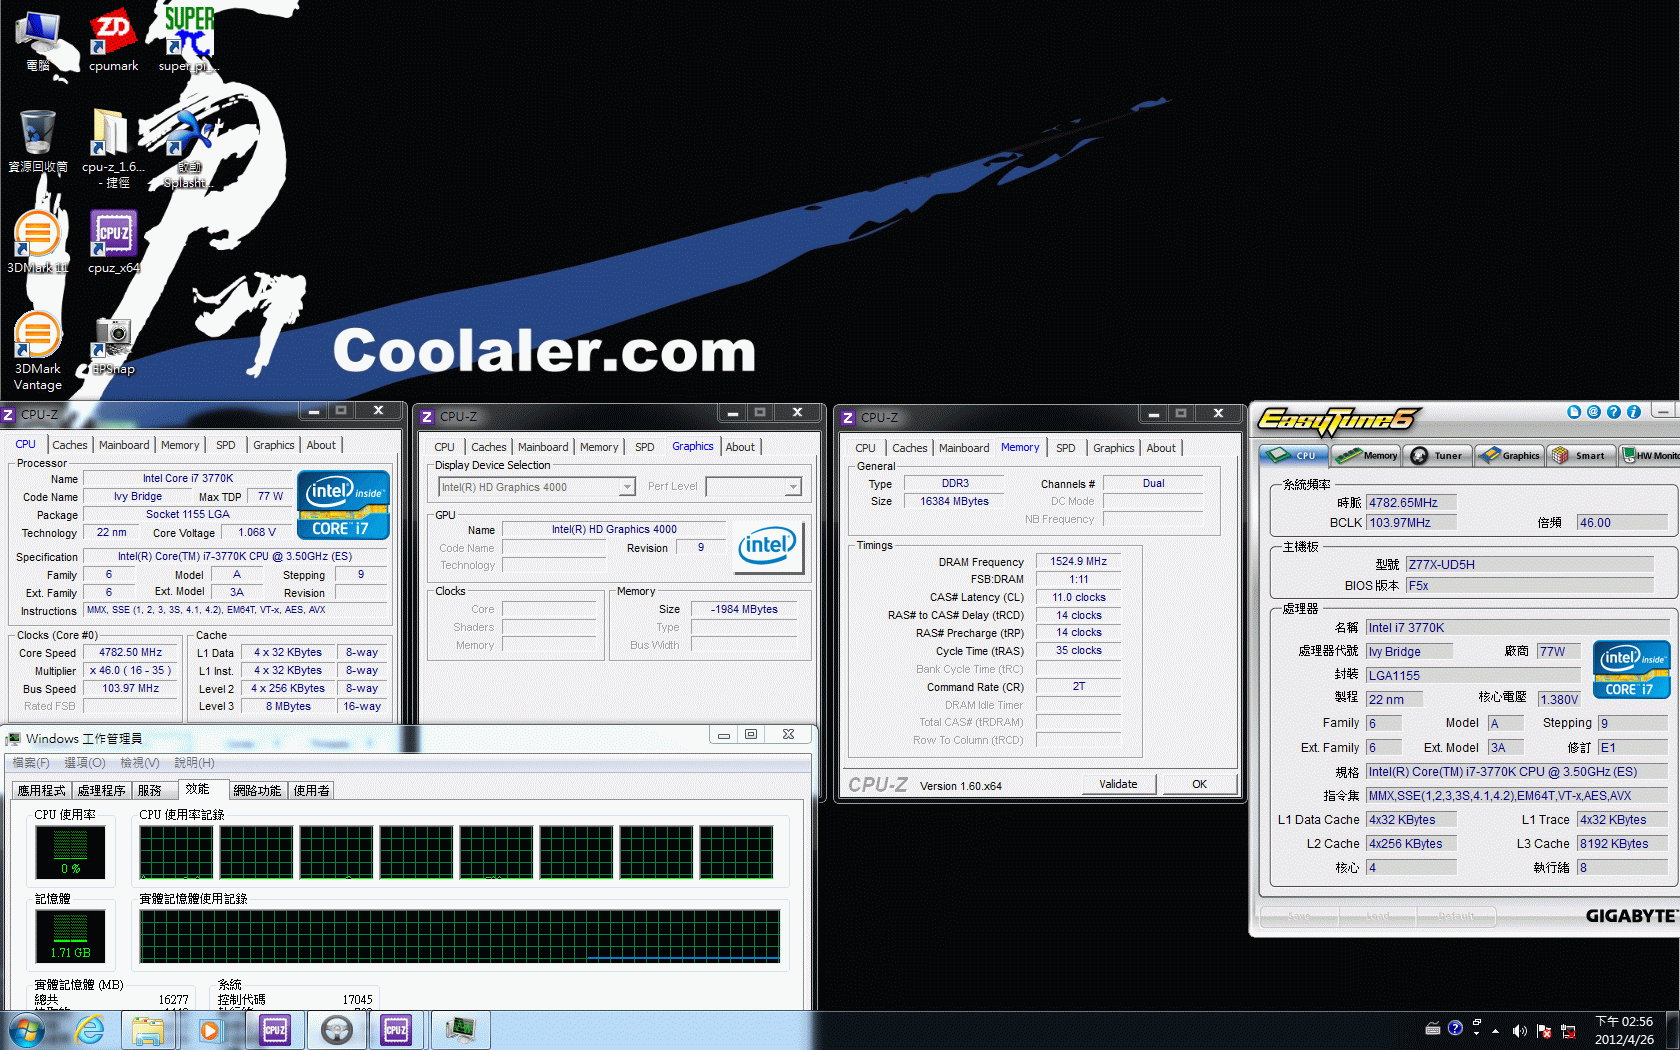This screenshot has height=1050, width=1680.
Task: Open Windows Media Player from taskbar
Action: point(209,1030)
